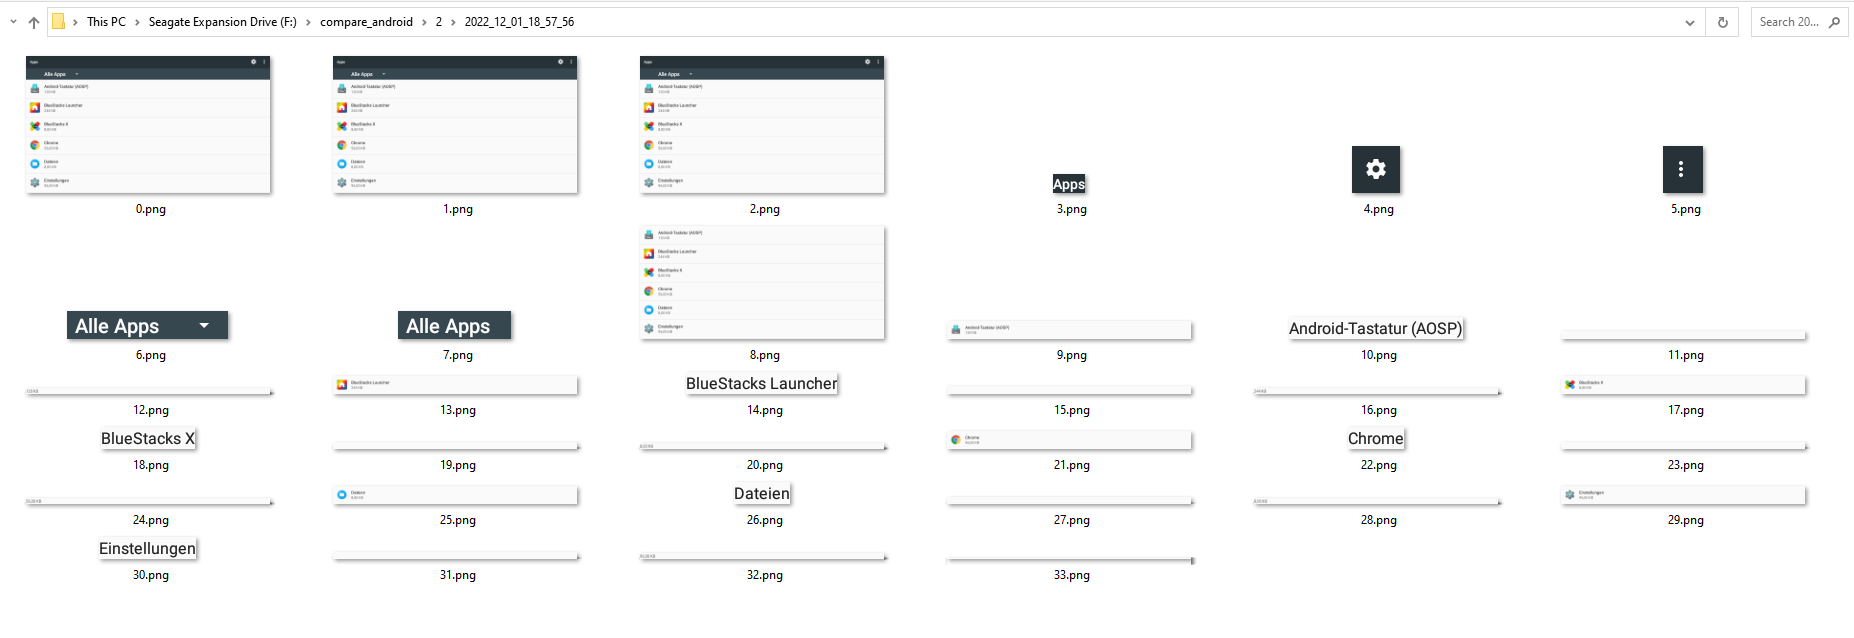Select the Einstellungen thumbnail 30.png
Viewport: 1854px width, 638px height.
coord(148,549)
